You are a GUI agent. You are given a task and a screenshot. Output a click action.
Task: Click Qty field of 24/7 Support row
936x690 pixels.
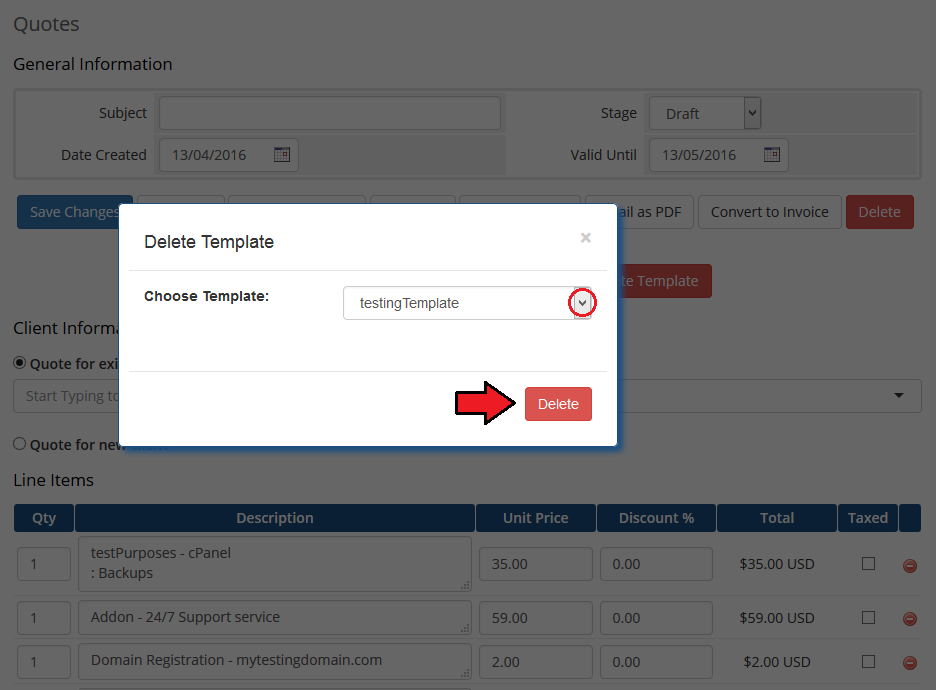pyautogui.click(x=44, y=618)
